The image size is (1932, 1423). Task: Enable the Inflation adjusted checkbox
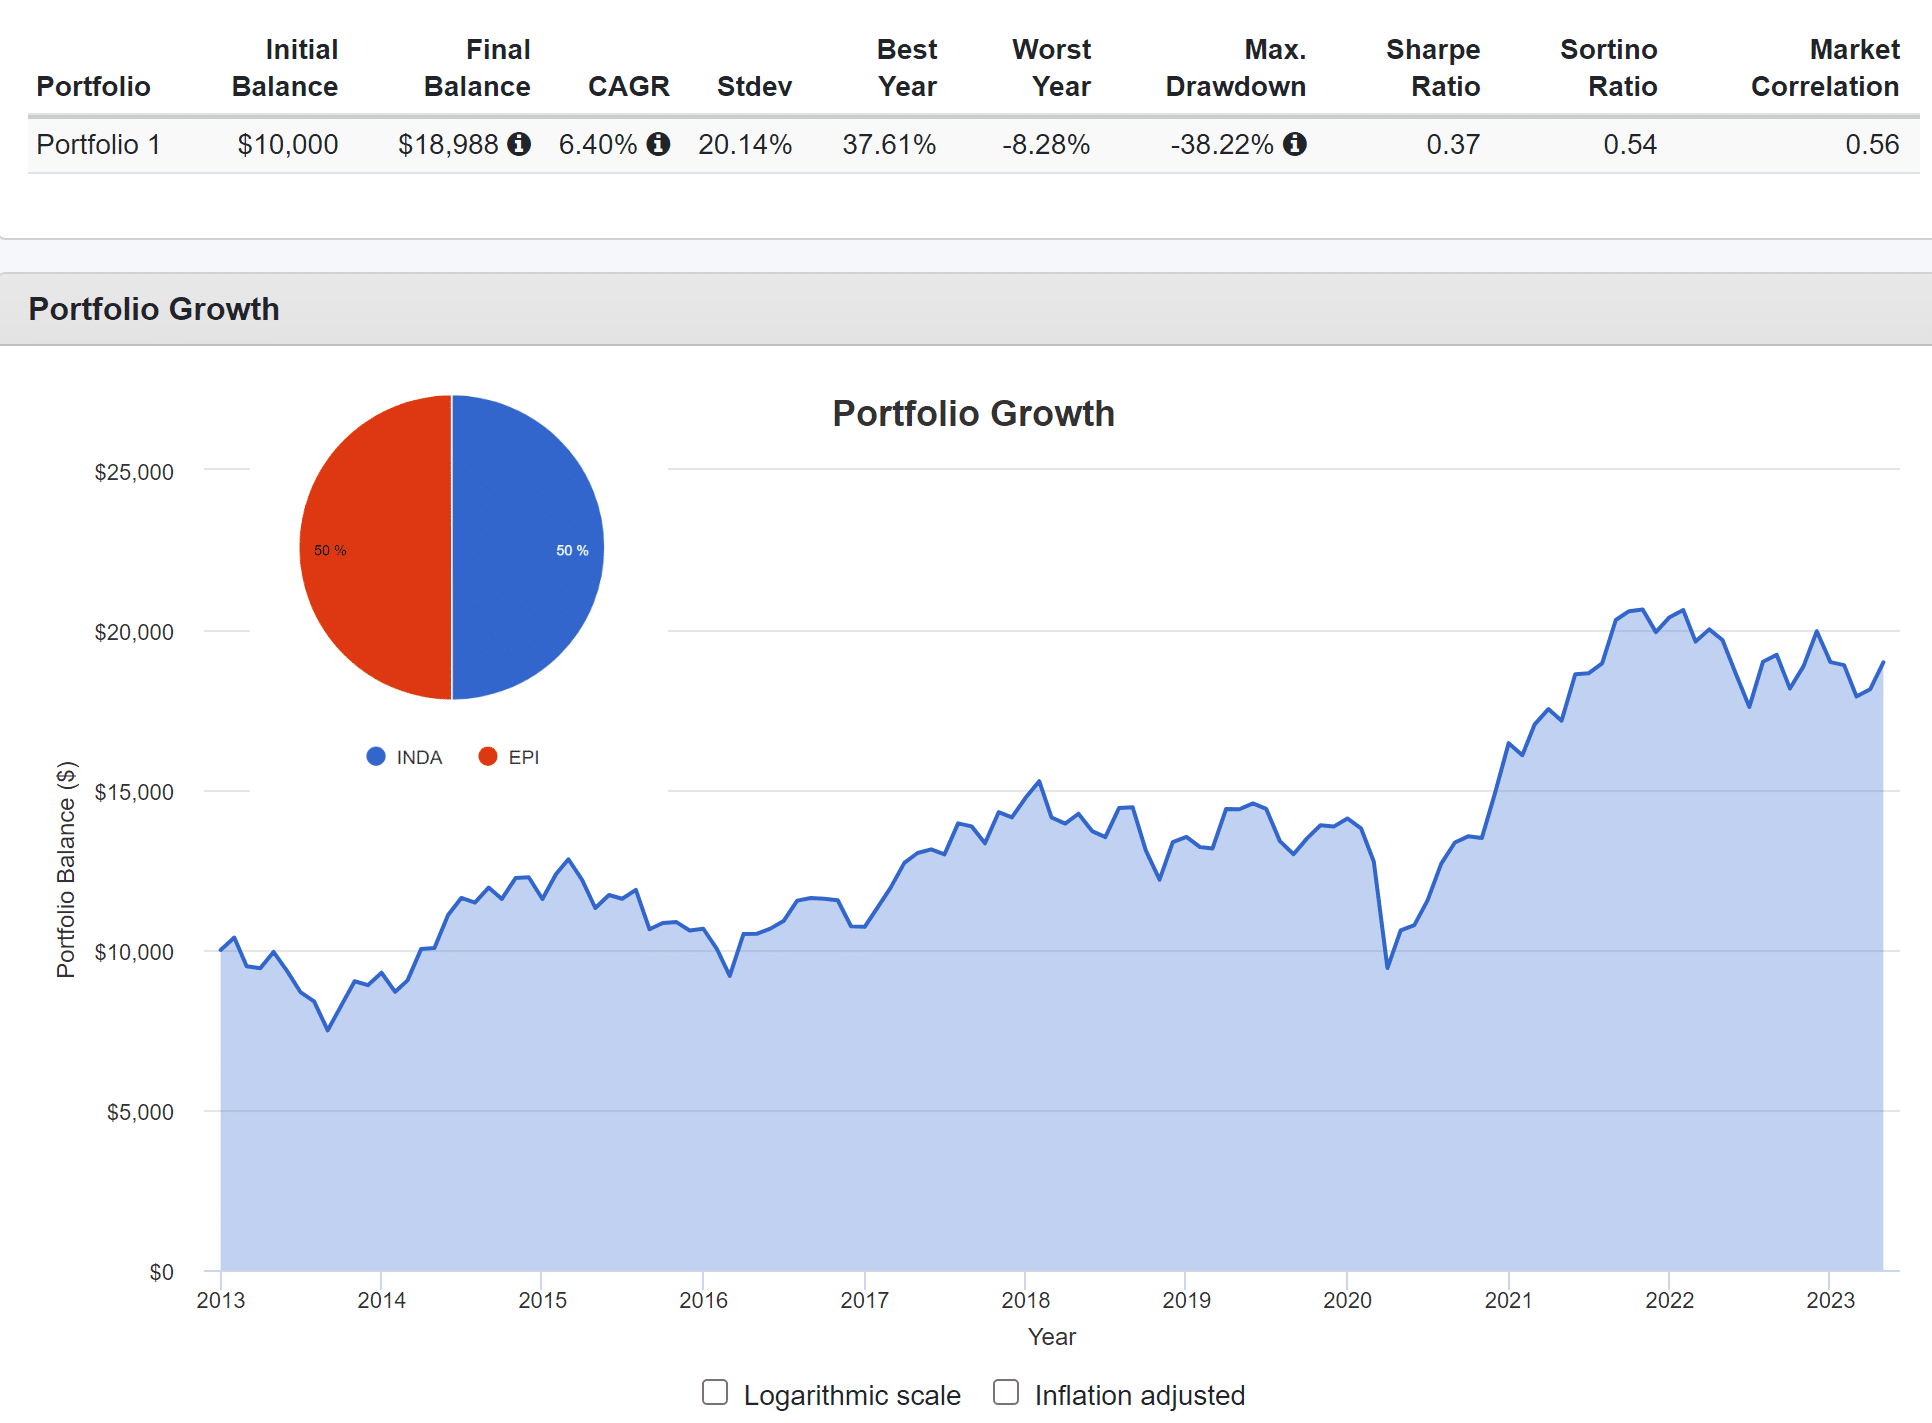(1006, 1392)
